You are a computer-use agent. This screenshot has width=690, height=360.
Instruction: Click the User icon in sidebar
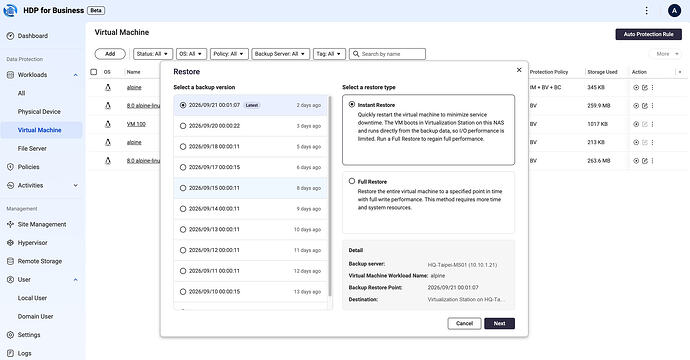coord(11,280)
